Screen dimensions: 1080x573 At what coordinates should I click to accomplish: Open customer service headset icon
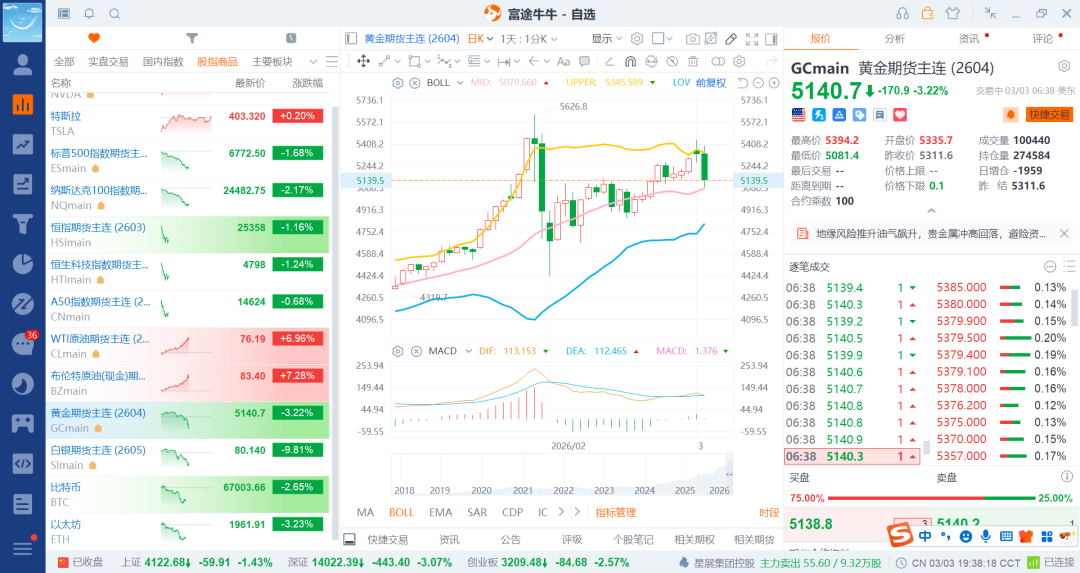(x=902, y=13)
